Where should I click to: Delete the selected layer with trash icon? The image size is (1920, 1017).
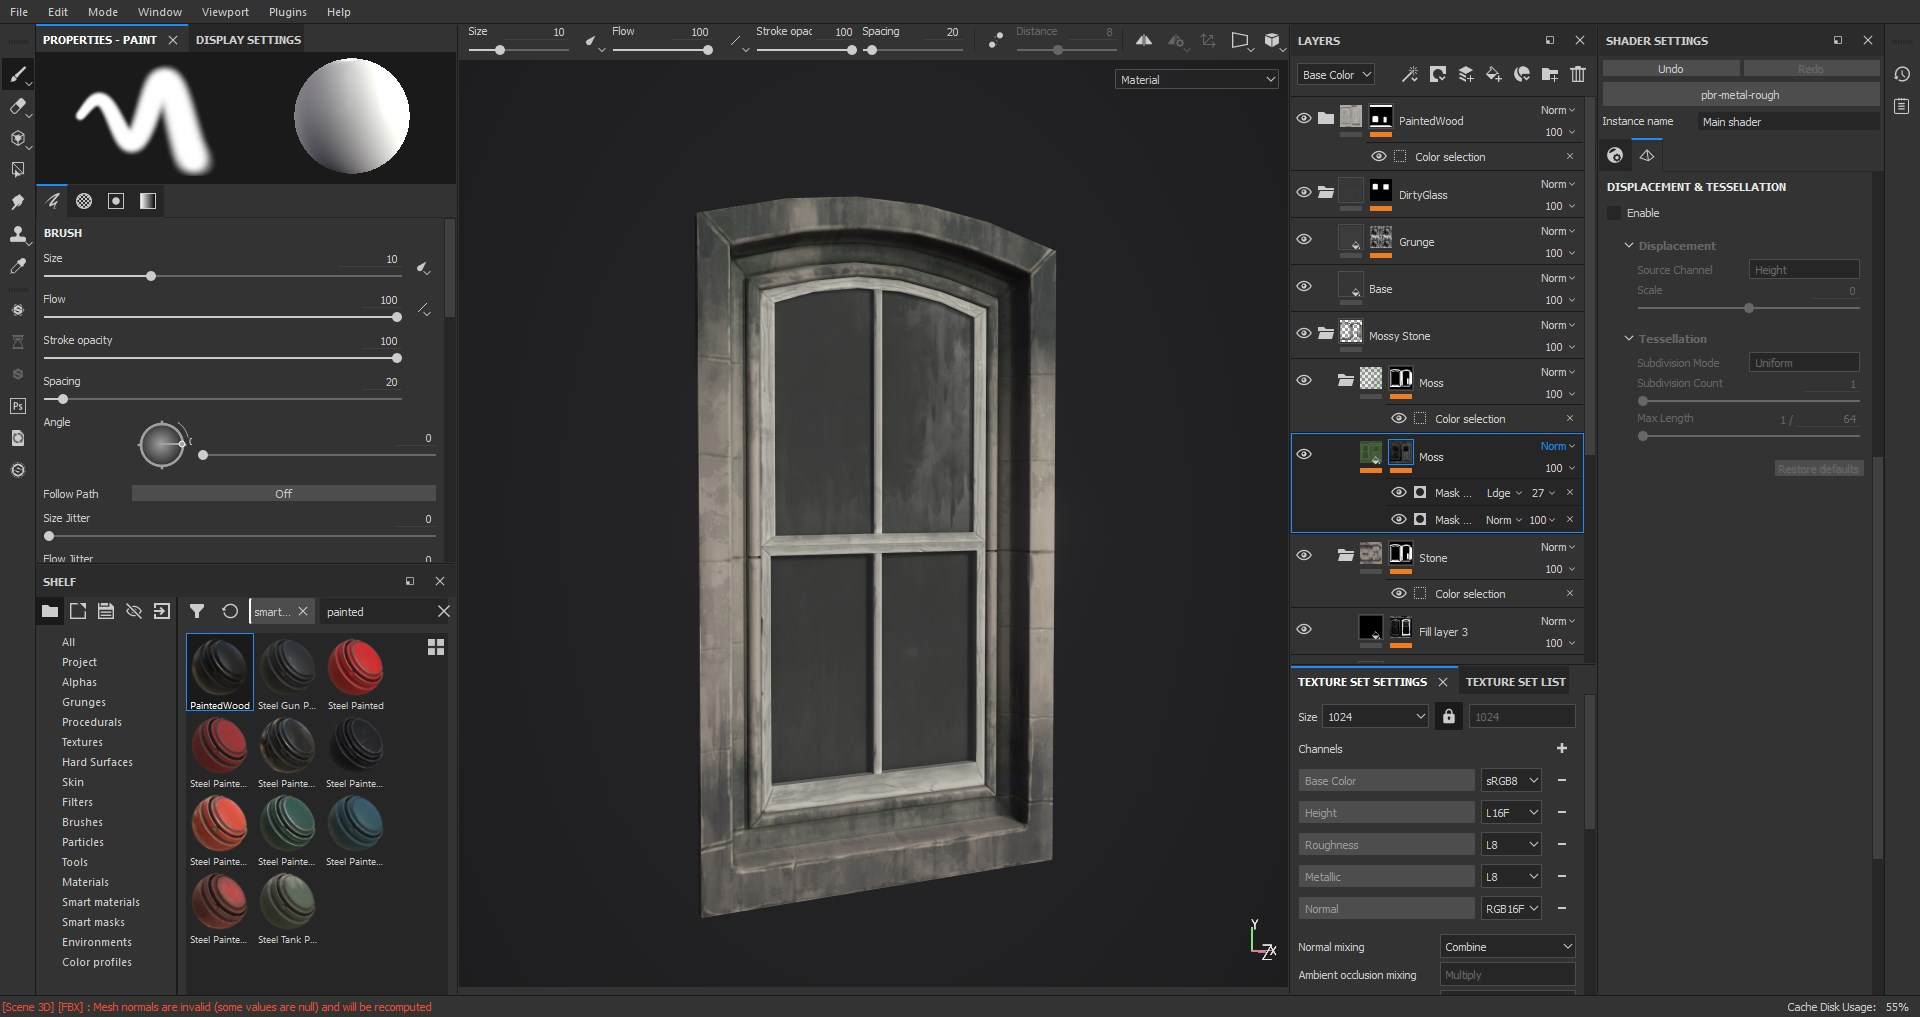coord(1578,74)
